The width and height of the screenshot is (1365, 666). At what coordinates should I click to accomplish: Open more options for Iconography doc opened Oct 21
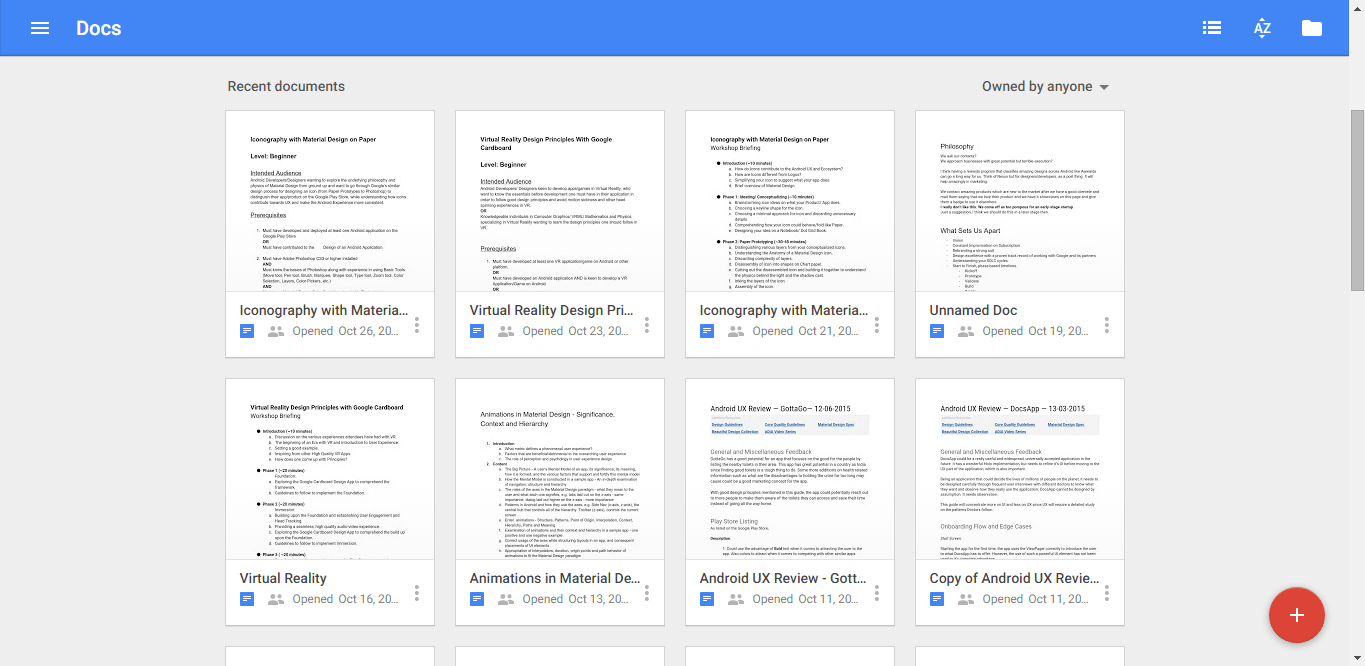click(x=877, y=325)
